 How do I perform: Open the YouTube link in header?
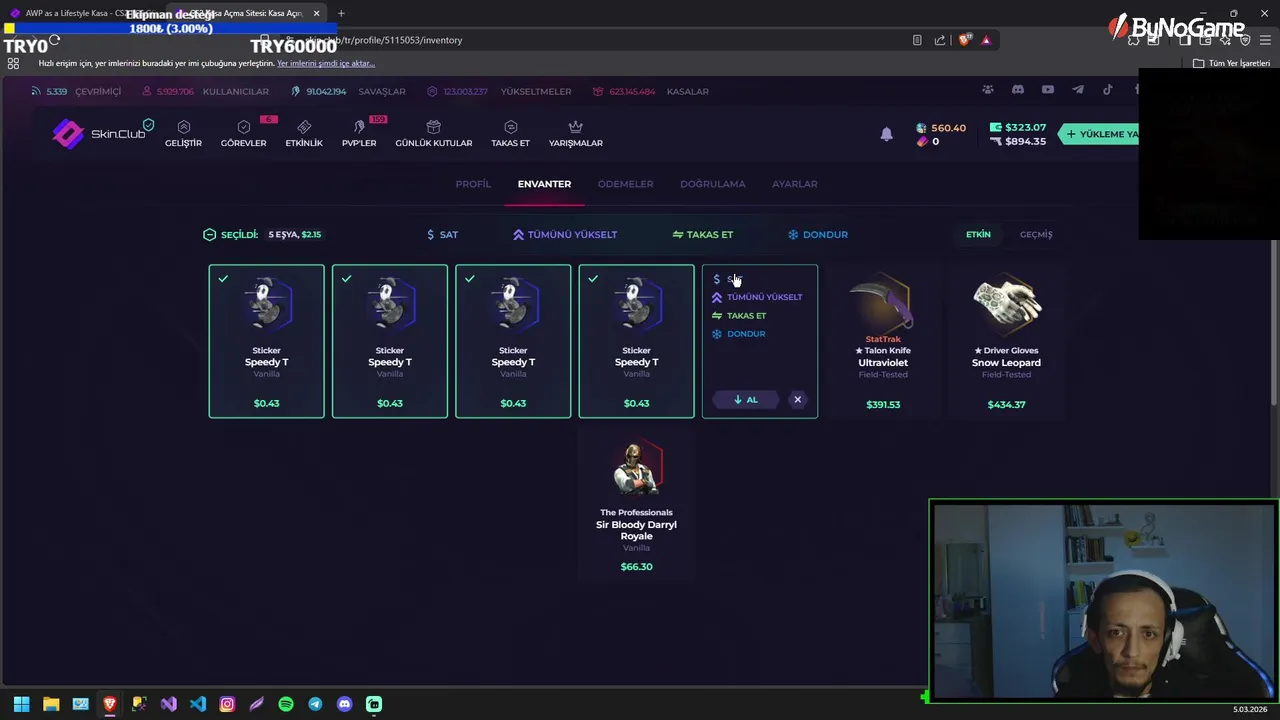click(1048, 90)
